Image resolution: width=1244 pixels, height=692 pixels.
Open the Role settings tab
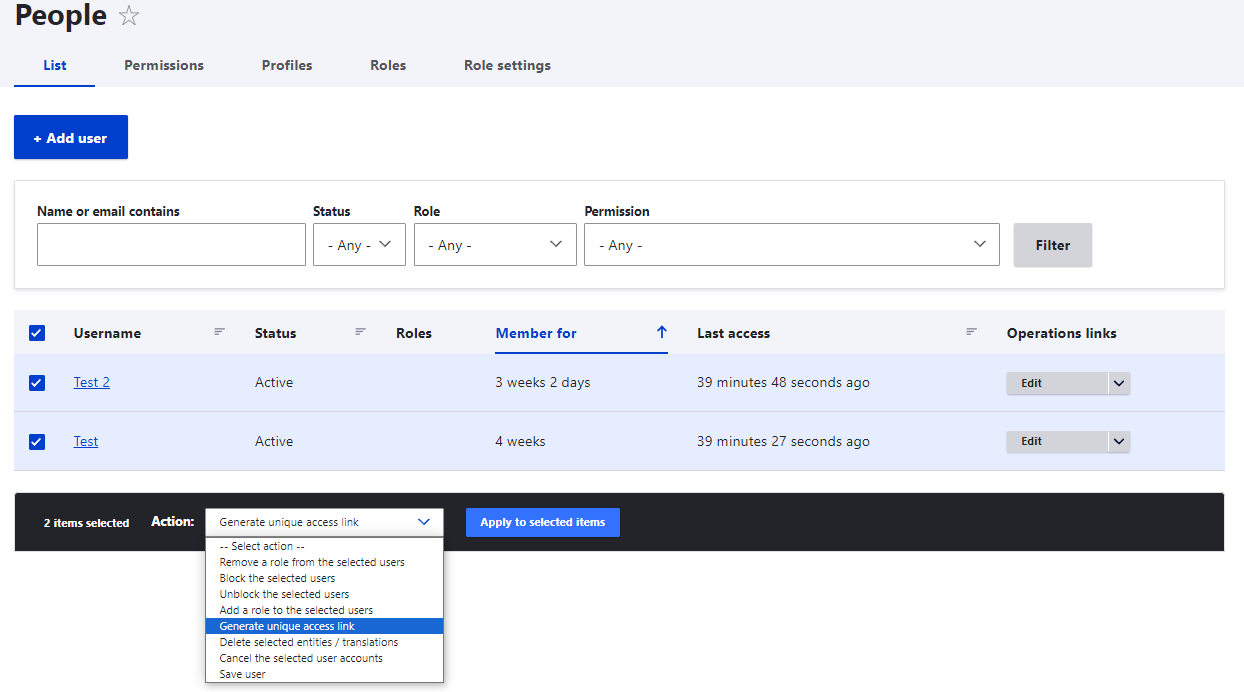point(507,65)
